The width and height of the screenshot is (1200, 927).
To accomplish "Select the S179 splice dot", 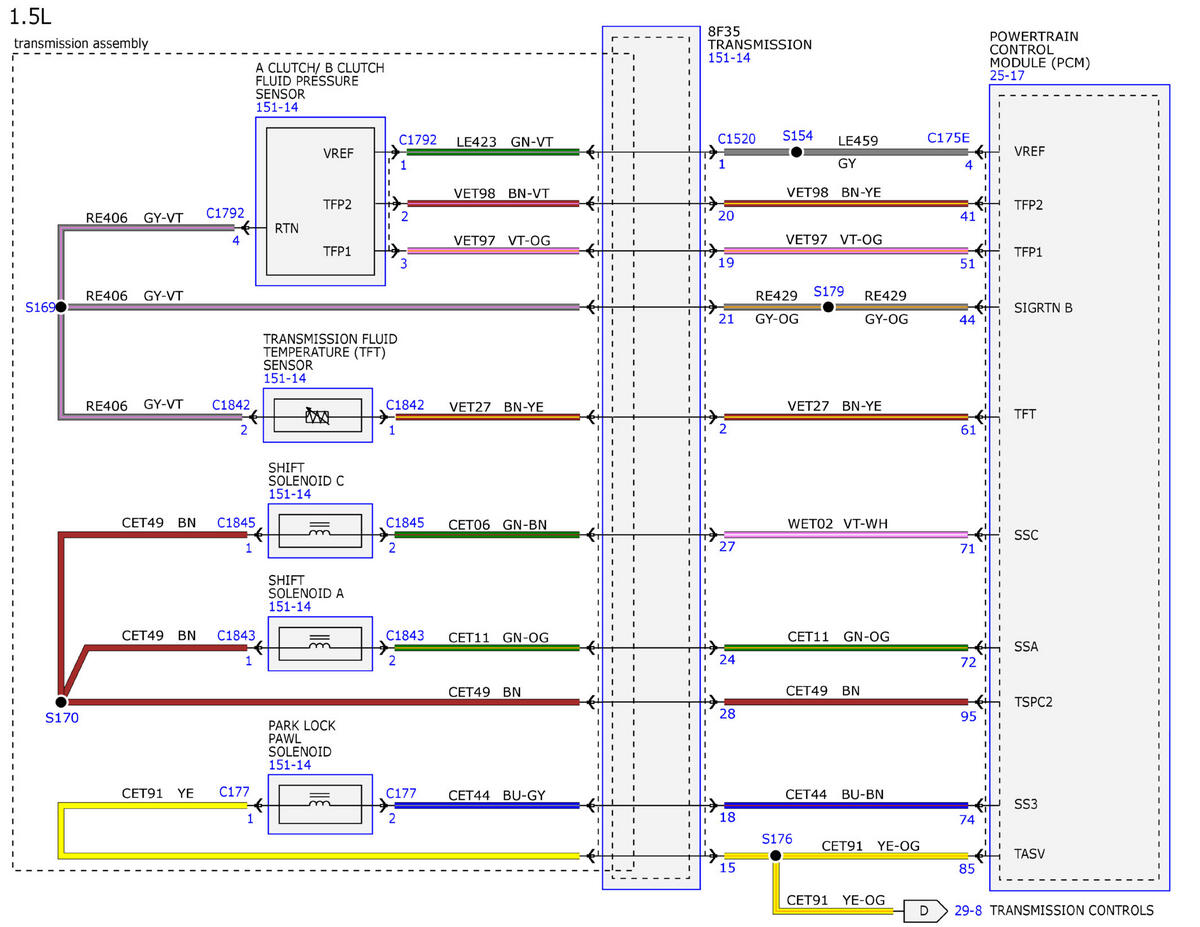I will (x=828, y=307).
